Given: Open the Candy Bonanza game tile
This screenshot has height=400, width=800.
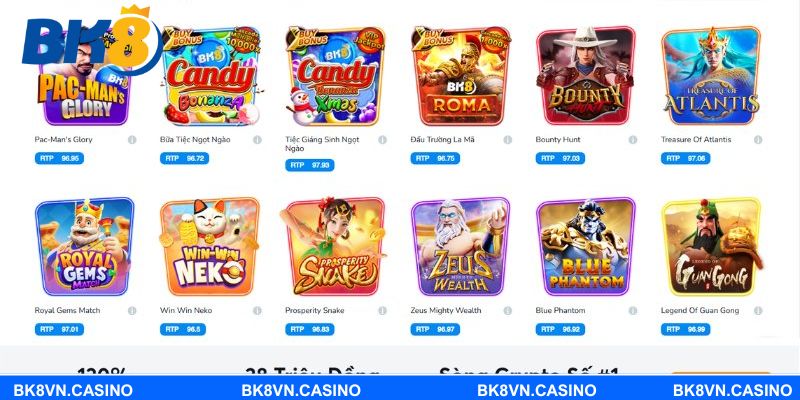Looking at the screenshot, I should click(210, 76).
